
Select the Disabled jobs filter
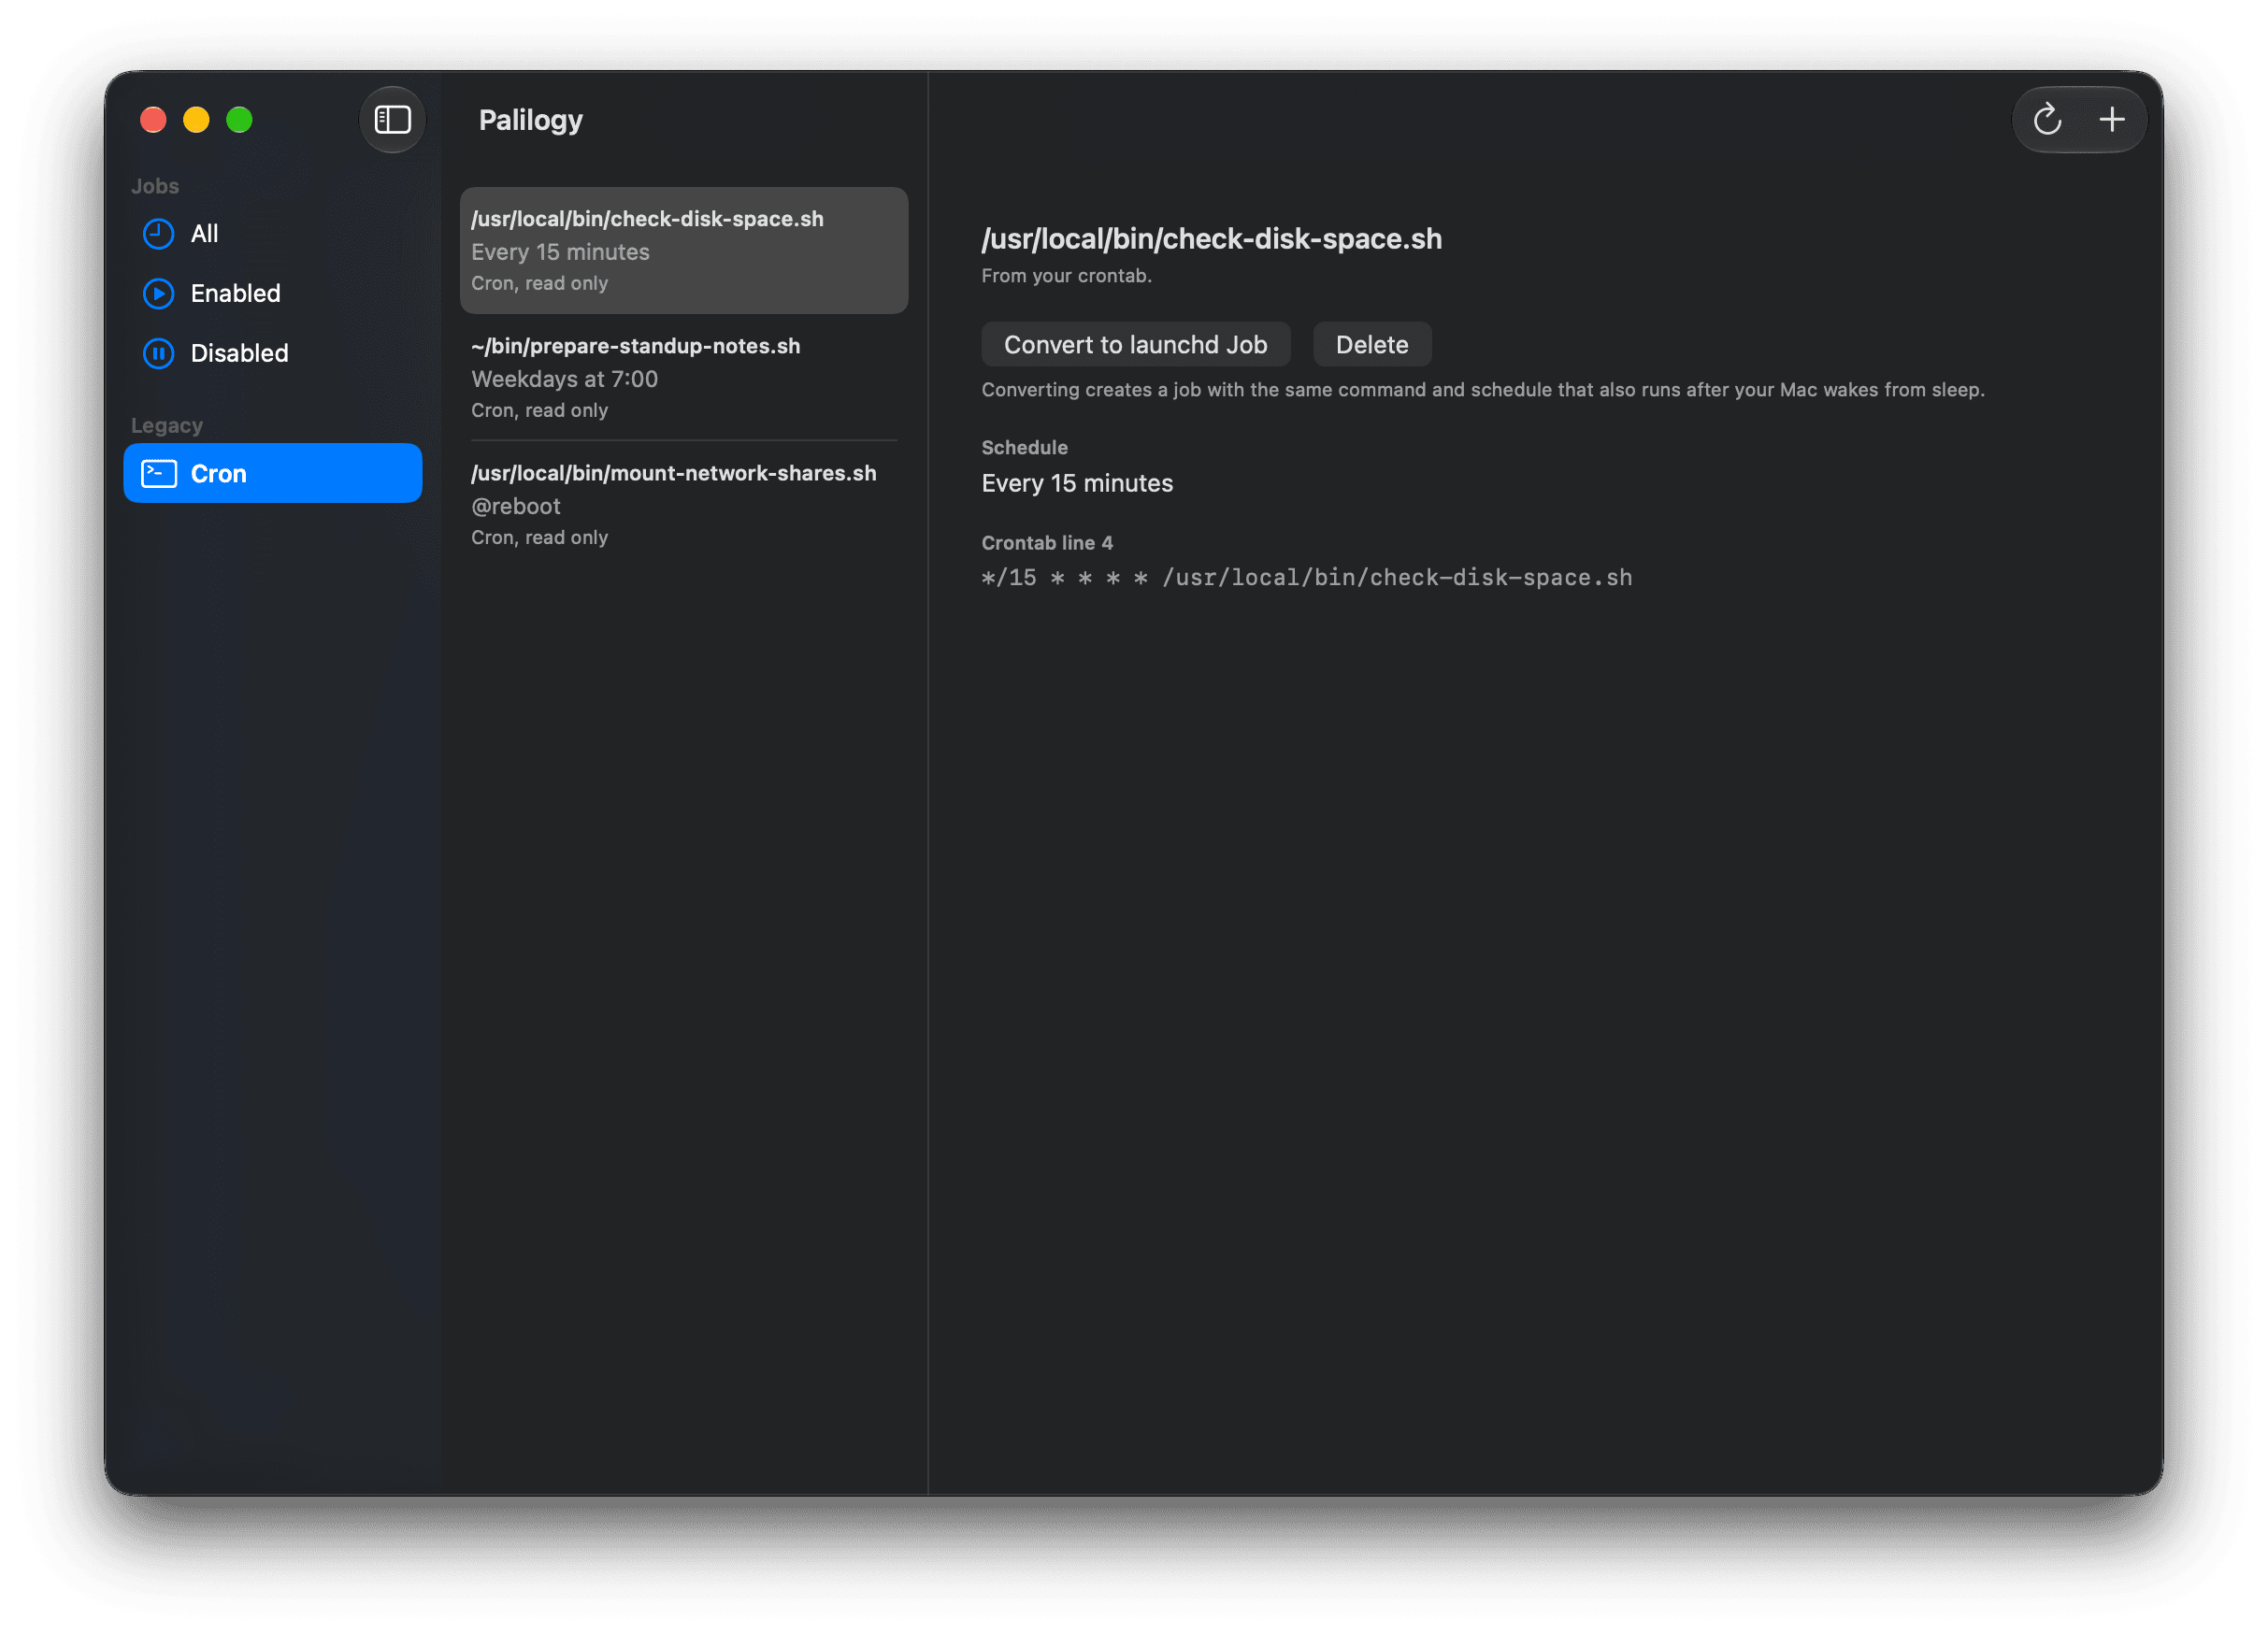273,353
